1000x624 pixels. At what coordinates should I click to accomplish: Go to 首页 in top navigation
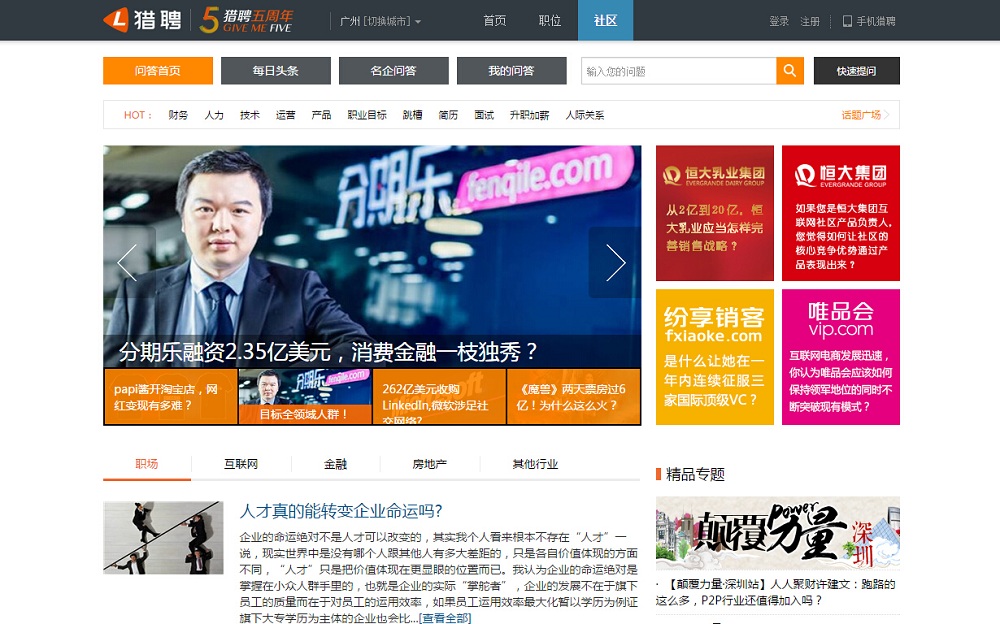coord(494,20)
